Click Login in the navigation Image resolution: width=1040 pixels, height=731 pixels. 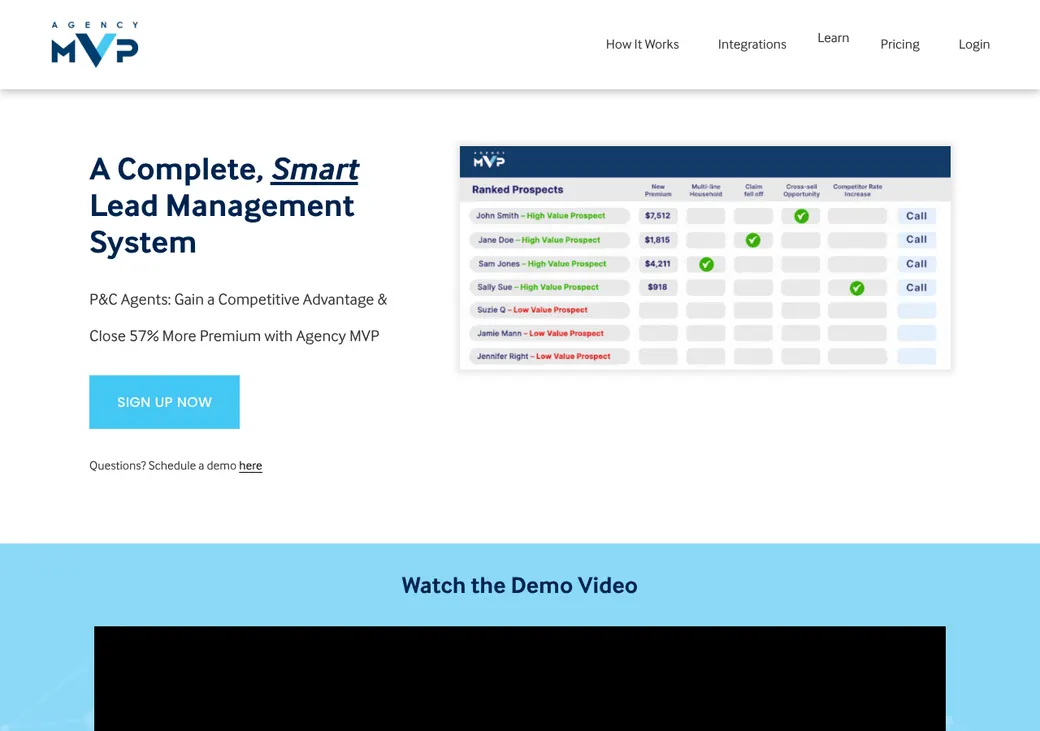coord(974,44)
